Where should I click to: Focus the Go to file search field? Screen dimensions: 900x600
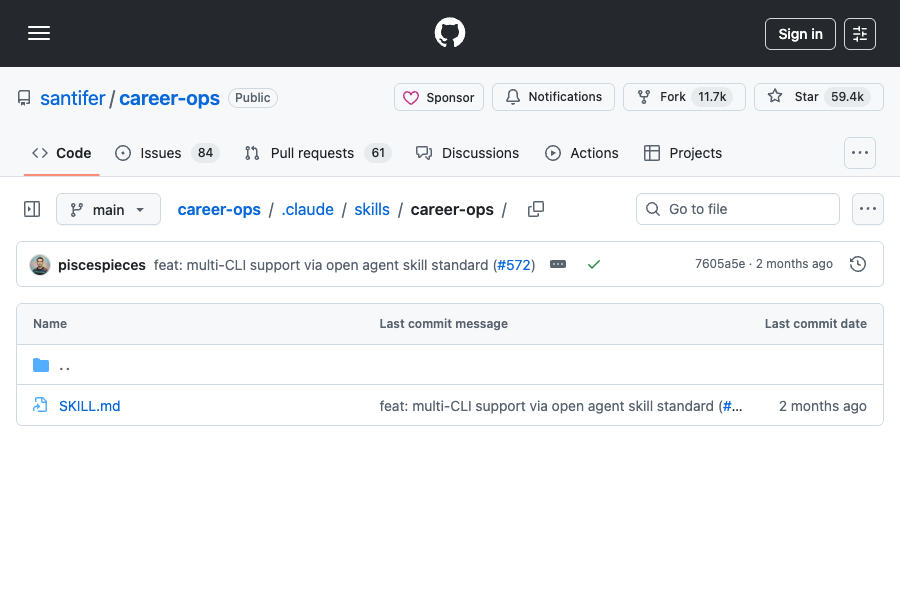click(x=738, y=209)
